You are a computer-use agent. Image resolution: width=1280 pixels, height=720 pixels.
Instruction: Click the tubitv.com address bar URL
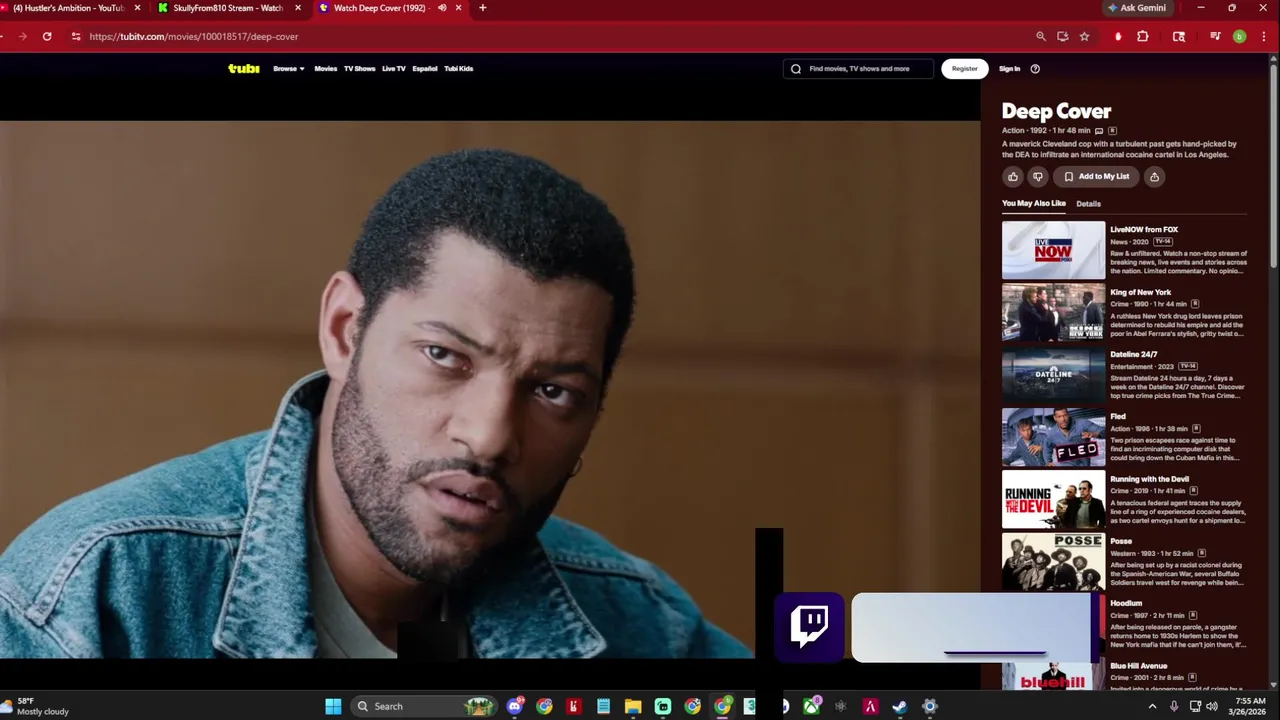pyautogui.click(x=193, y=36)
